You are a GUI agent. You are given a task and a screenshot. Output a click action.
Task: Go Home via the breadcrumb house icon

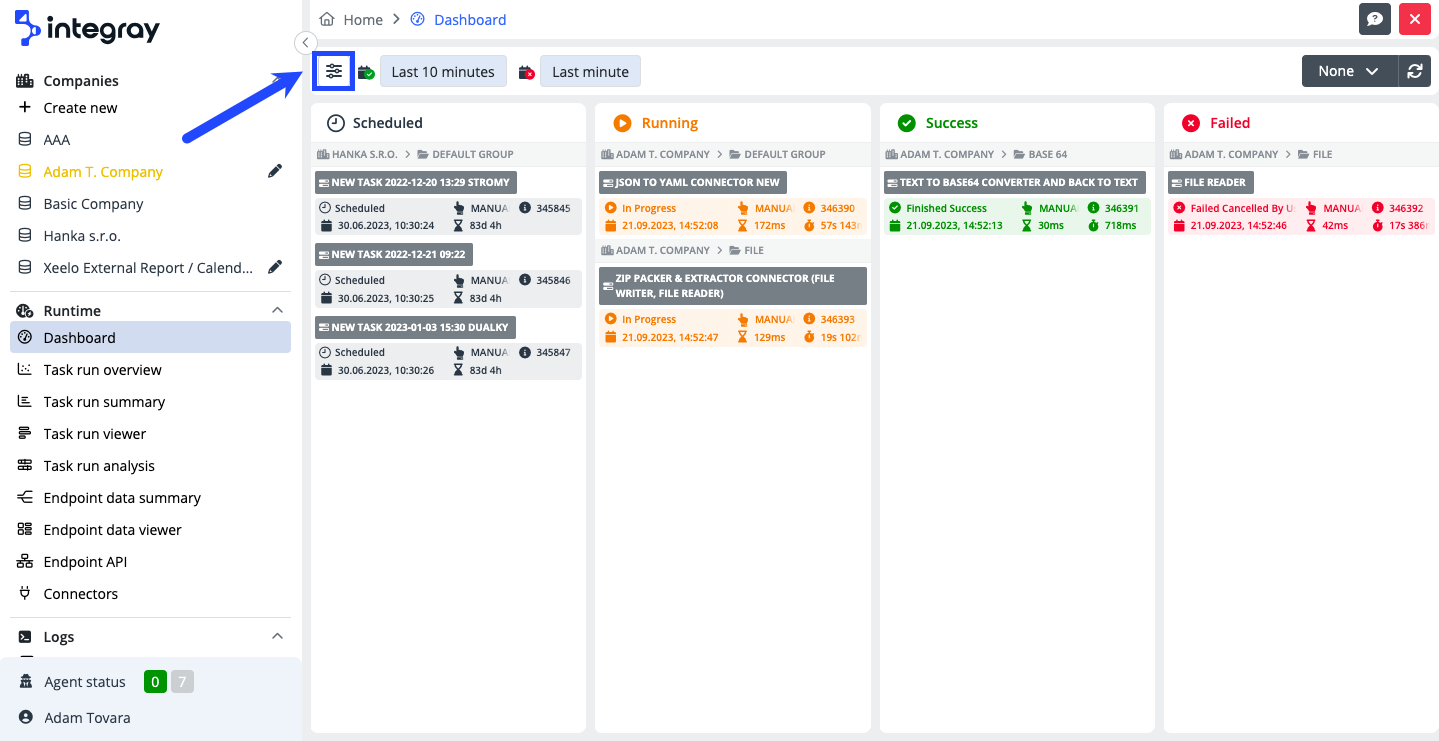pyautogui.click(x=325, y=18)
